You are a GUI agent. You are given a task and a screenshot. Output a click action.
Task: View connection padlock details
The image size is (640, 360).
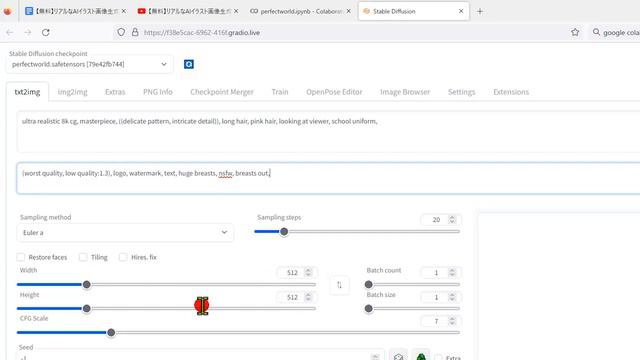pos(135,32)
